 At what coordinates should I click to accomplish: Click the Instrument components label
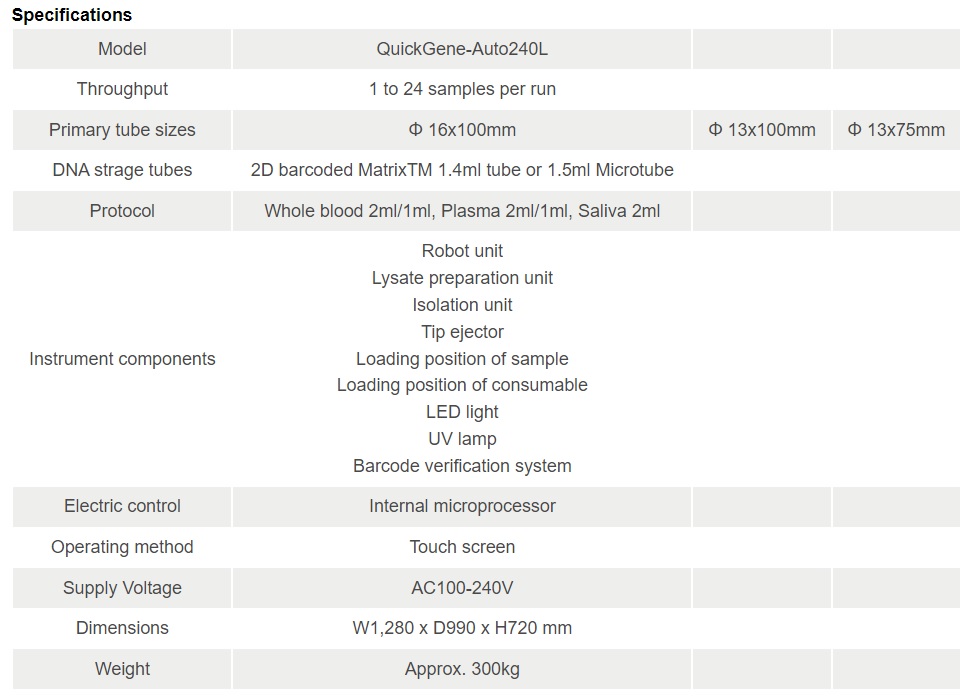122,359
